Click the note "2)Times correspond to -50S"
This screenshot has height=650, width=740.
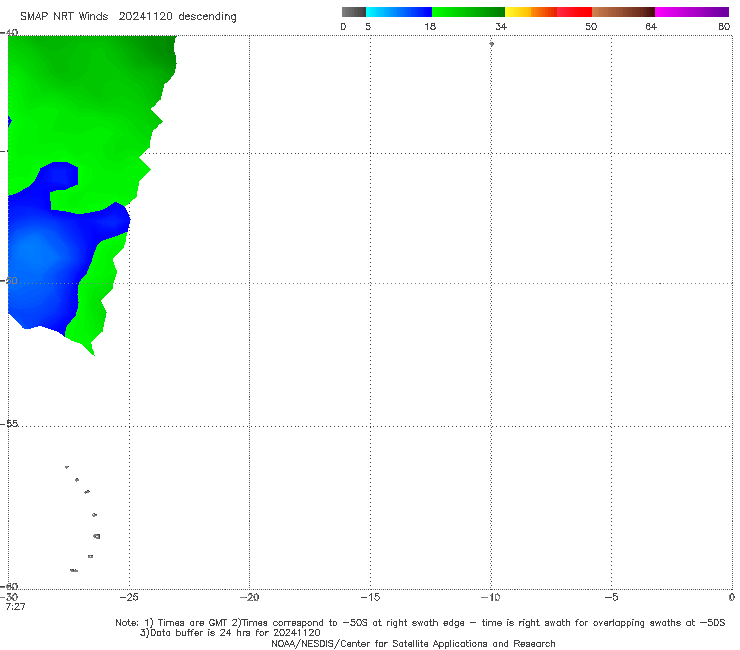point(300,623)
